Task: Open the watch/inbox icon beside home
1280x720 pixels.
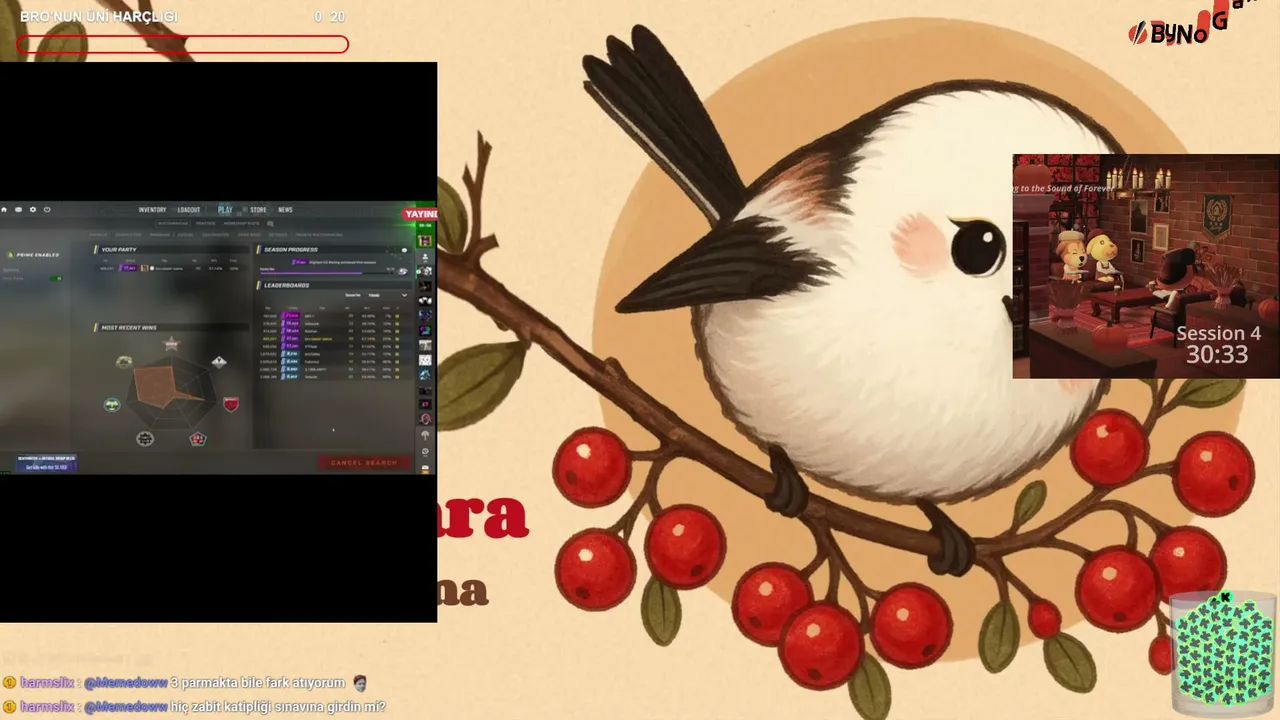Action: (18, 210)
